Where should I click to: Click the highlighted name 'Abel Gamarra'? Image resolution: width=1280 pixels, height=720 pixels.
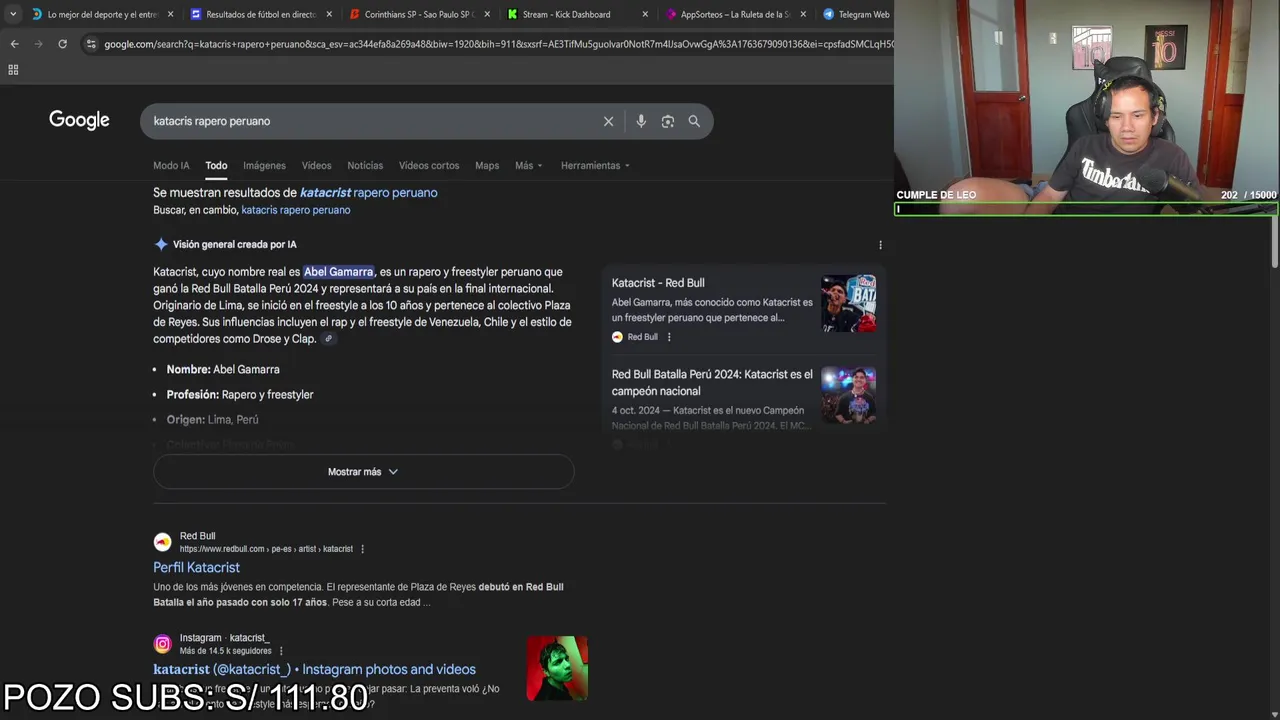pos(338,272)
